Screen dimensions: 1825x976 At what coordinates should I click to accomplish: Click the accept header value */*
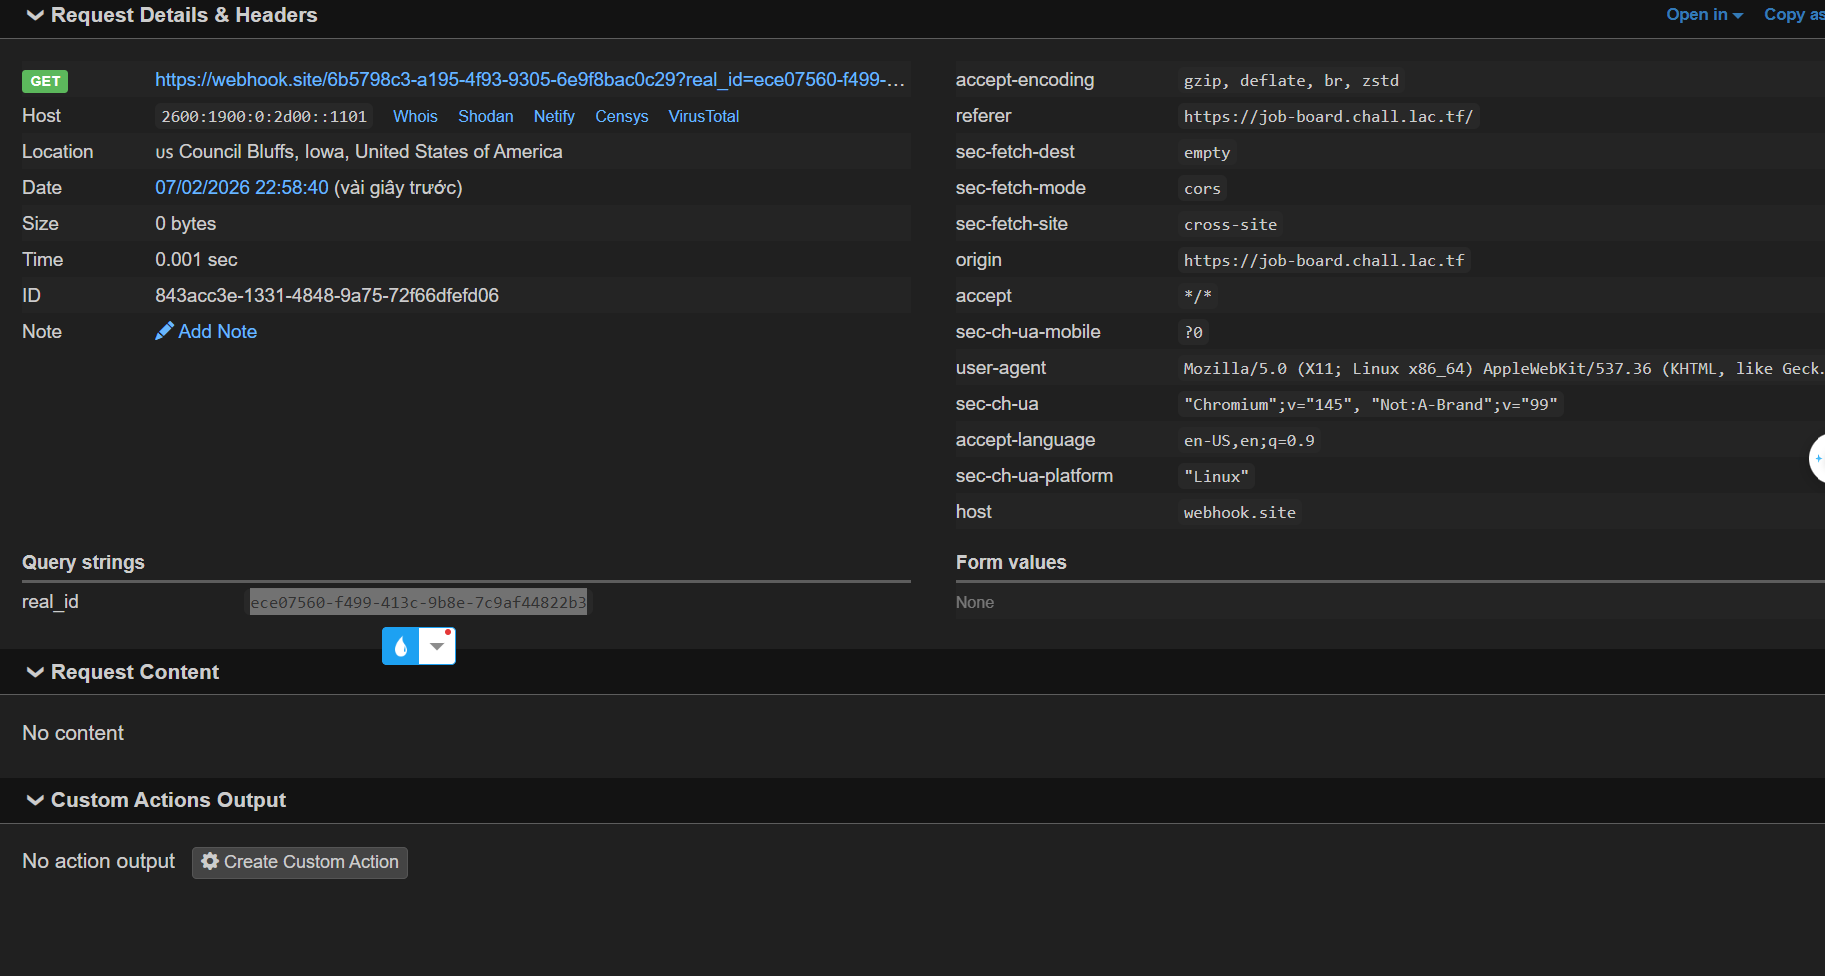coord(1197,296)
